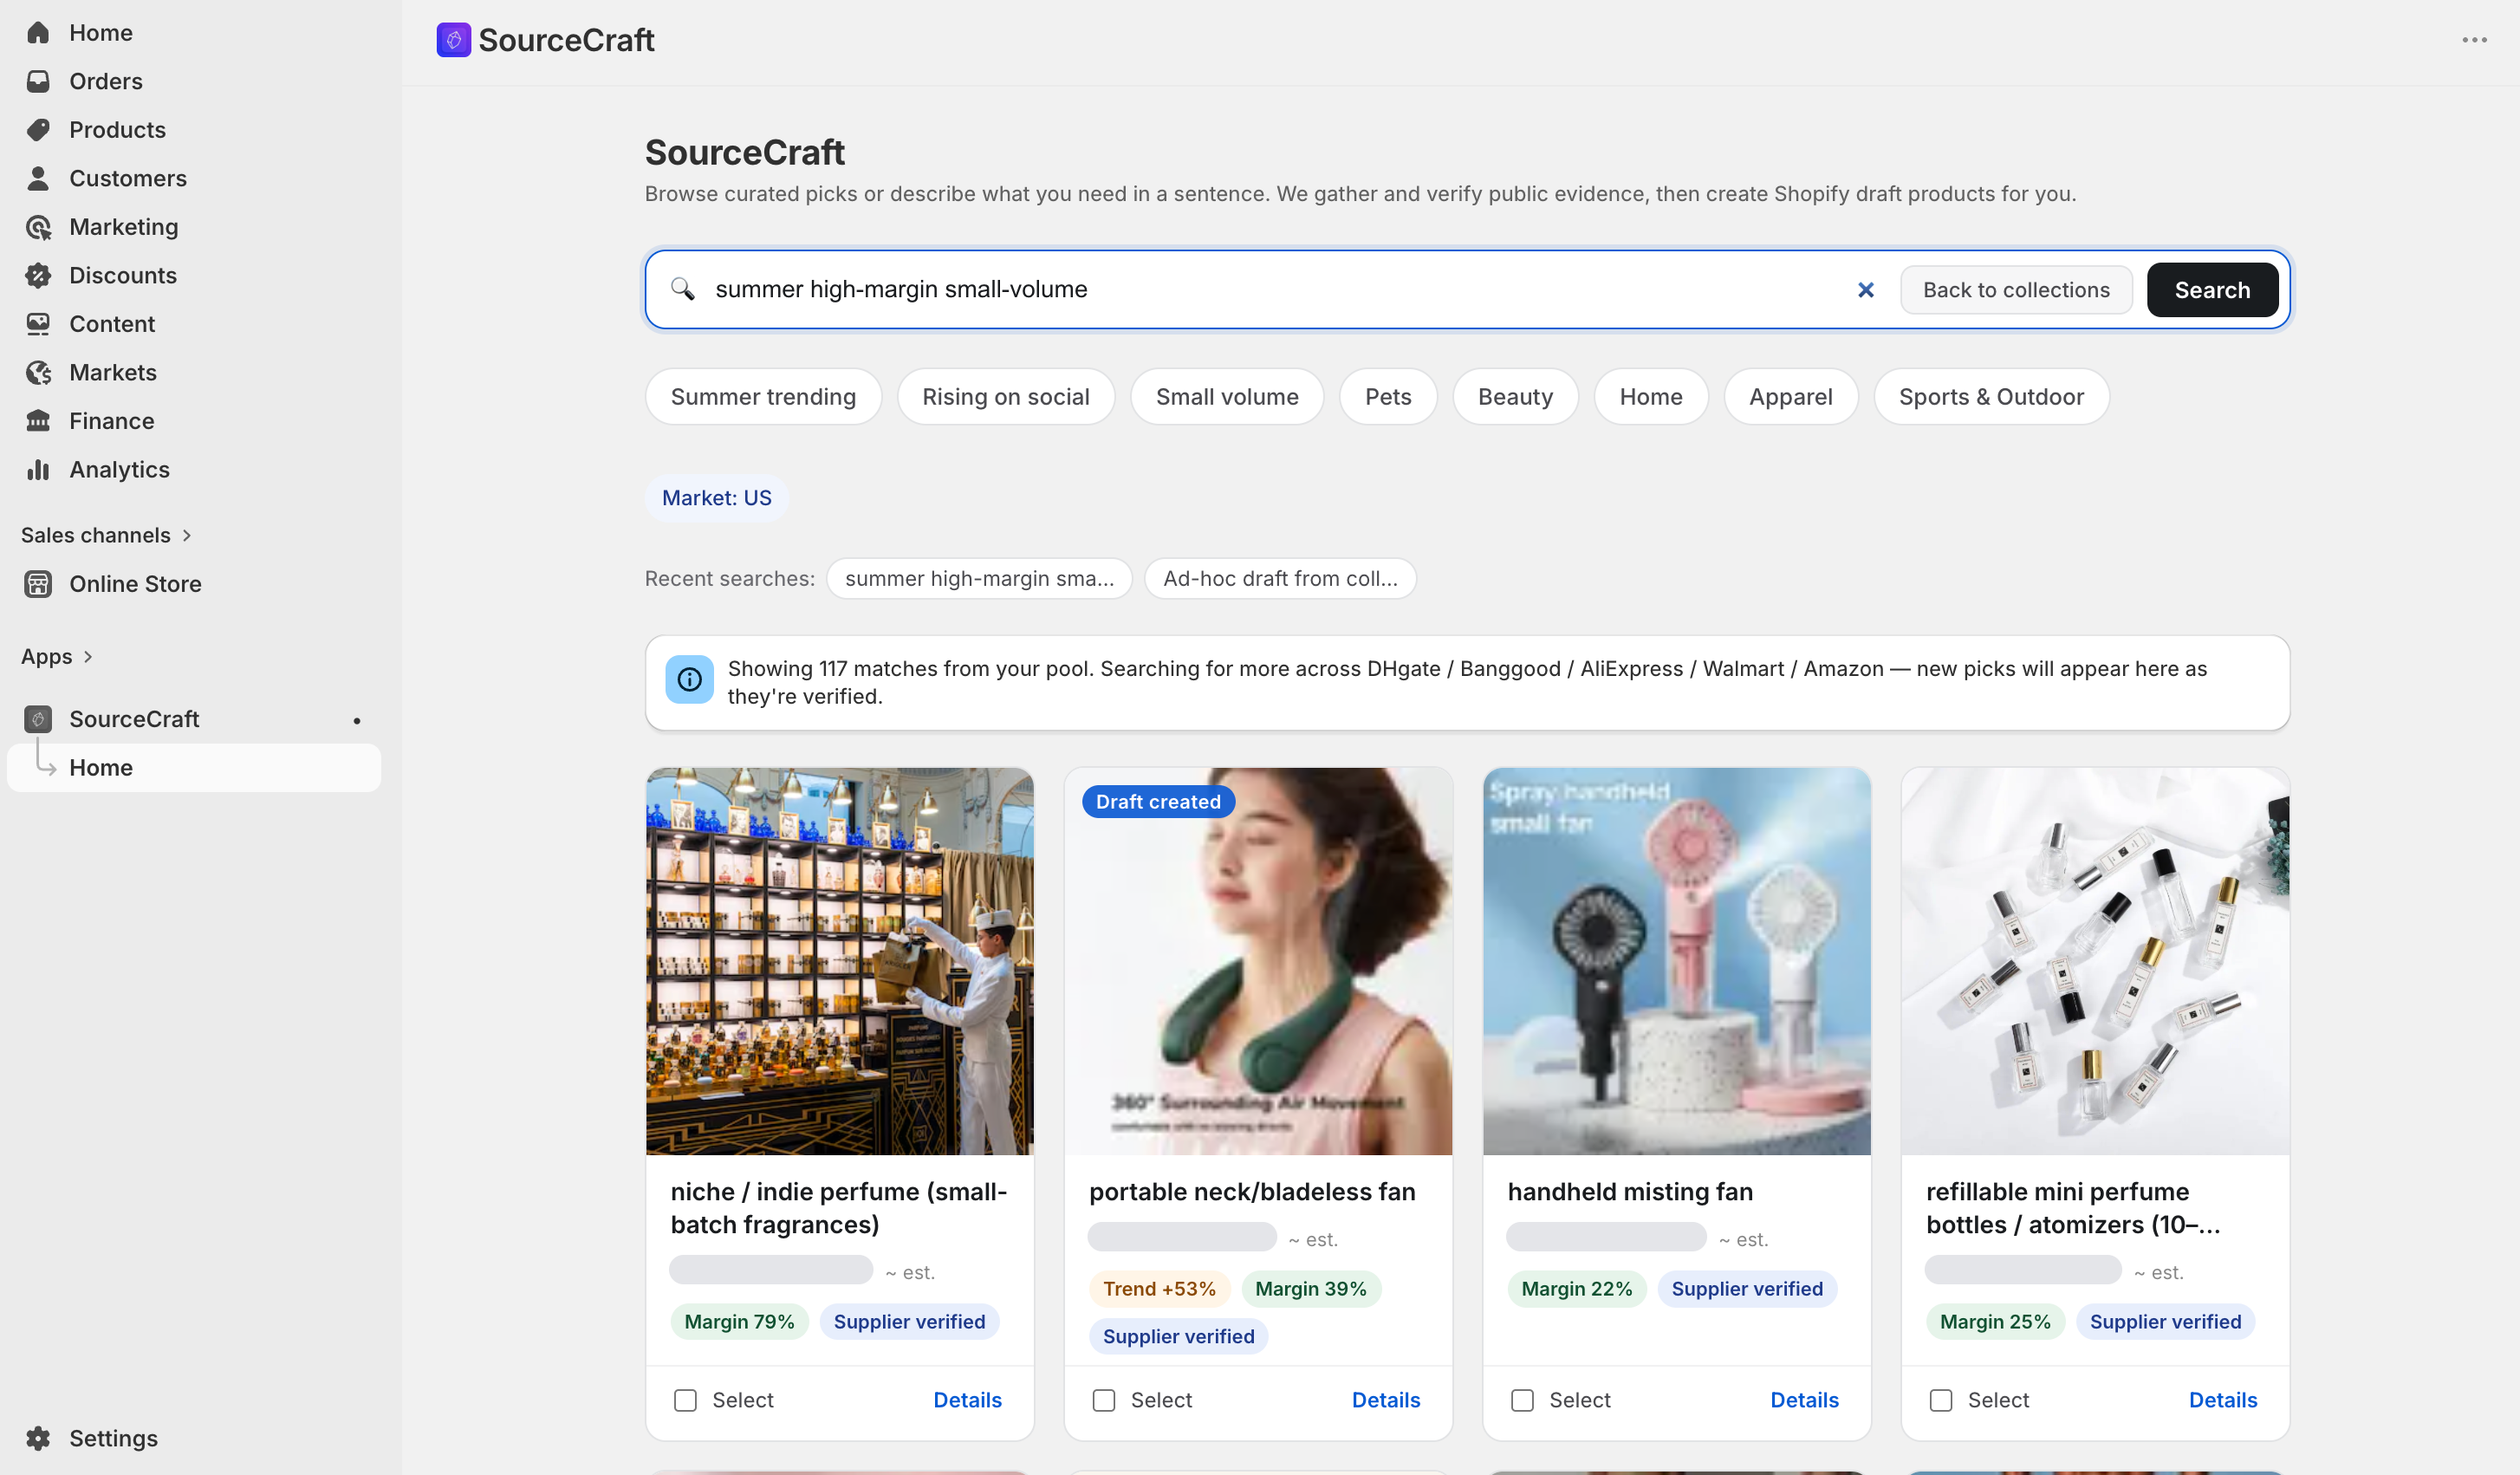Click the misting fan product thumbnail

[x=1677, y=961]
